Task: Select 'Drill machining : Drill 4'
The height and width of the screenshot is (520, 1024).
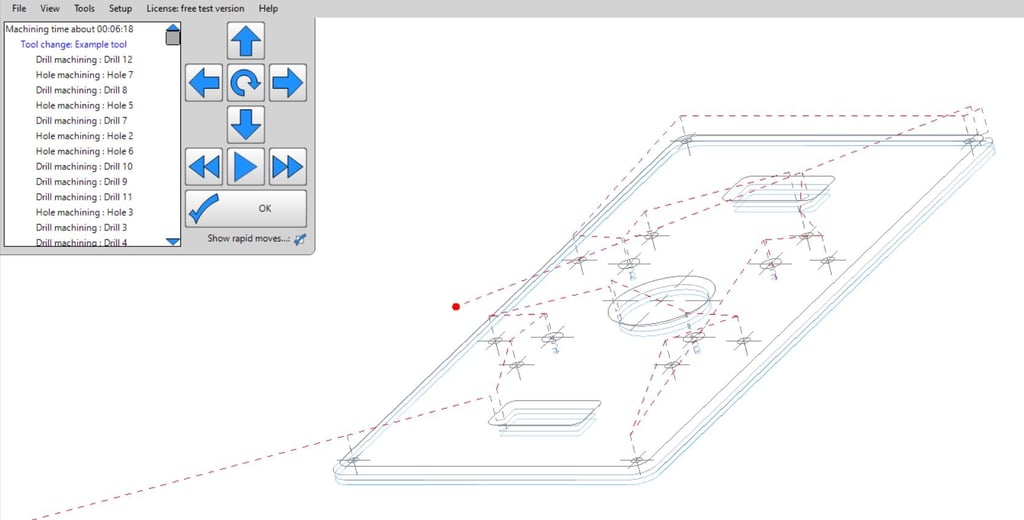Action: [x=82, y=242]
